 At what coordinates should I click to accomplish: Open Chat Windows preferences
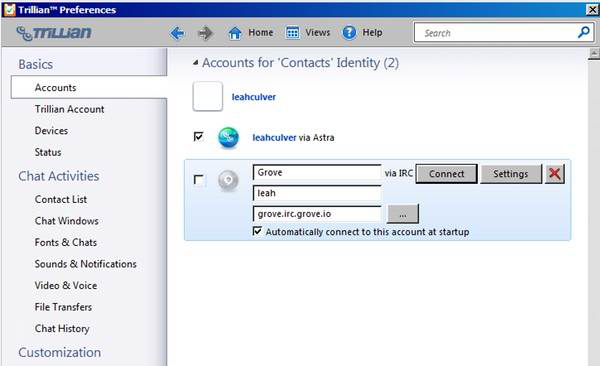pos(67,221)
